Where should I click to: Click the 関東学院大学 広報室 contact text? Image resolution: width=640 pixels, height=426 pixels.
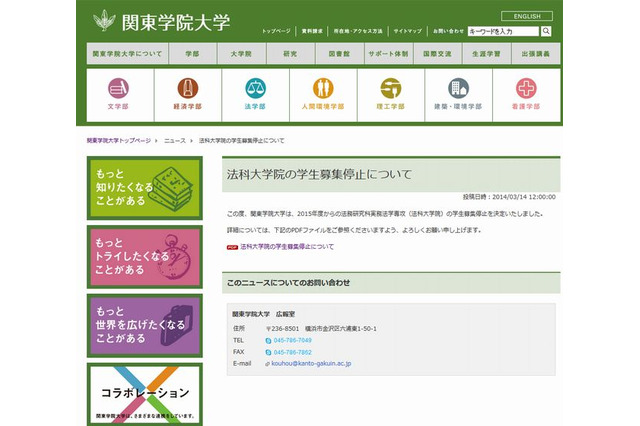point(264,314)
